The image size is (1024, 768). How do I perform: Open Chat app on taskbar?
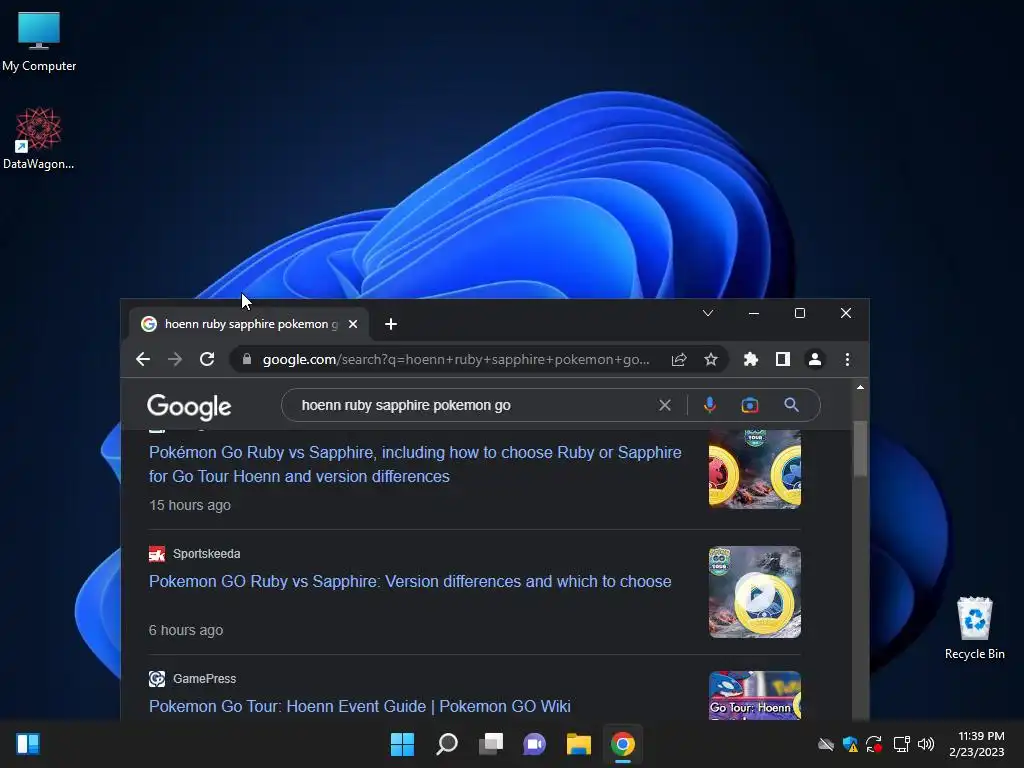[x=534, y=744]
